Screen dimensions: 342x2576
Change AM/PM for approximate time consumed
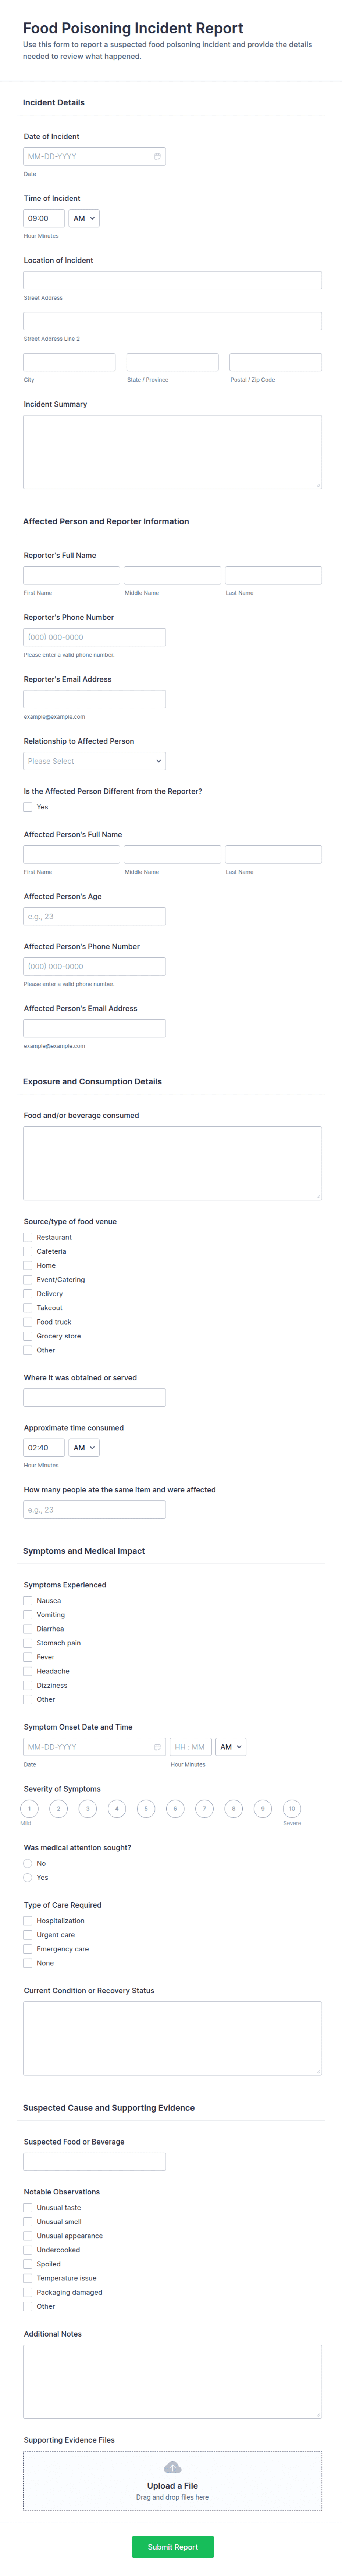tap(84, 1447)
